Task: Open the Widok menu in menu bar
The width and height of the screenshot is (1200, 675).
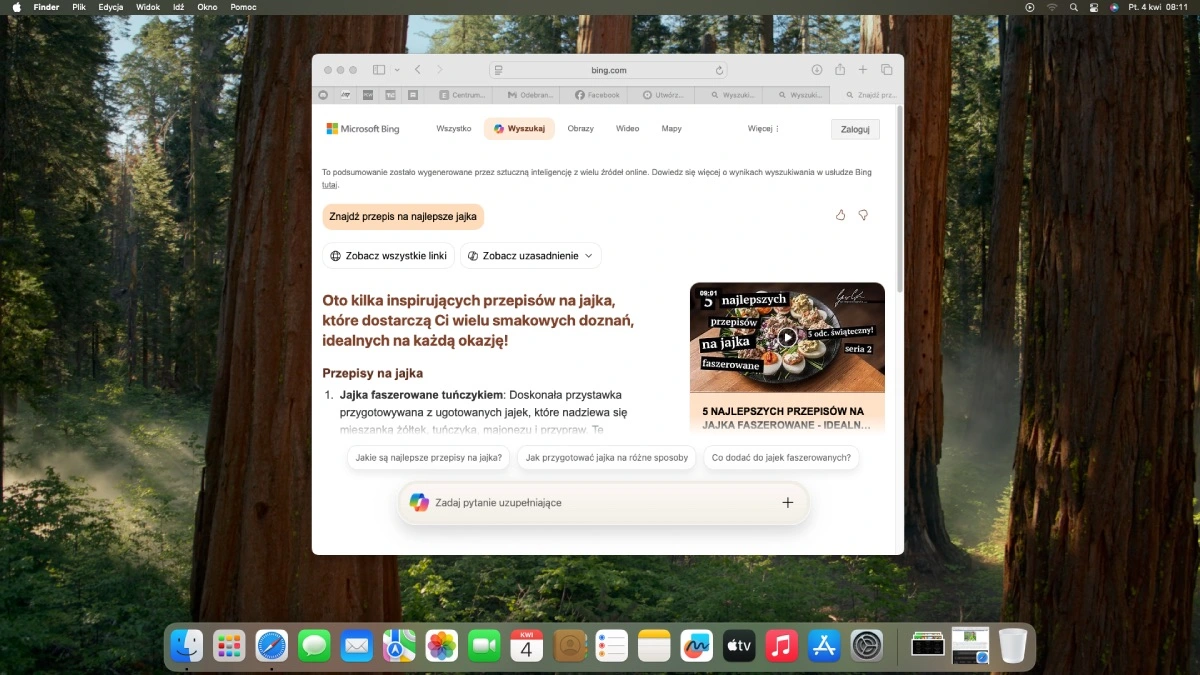Action: (147, 7)
